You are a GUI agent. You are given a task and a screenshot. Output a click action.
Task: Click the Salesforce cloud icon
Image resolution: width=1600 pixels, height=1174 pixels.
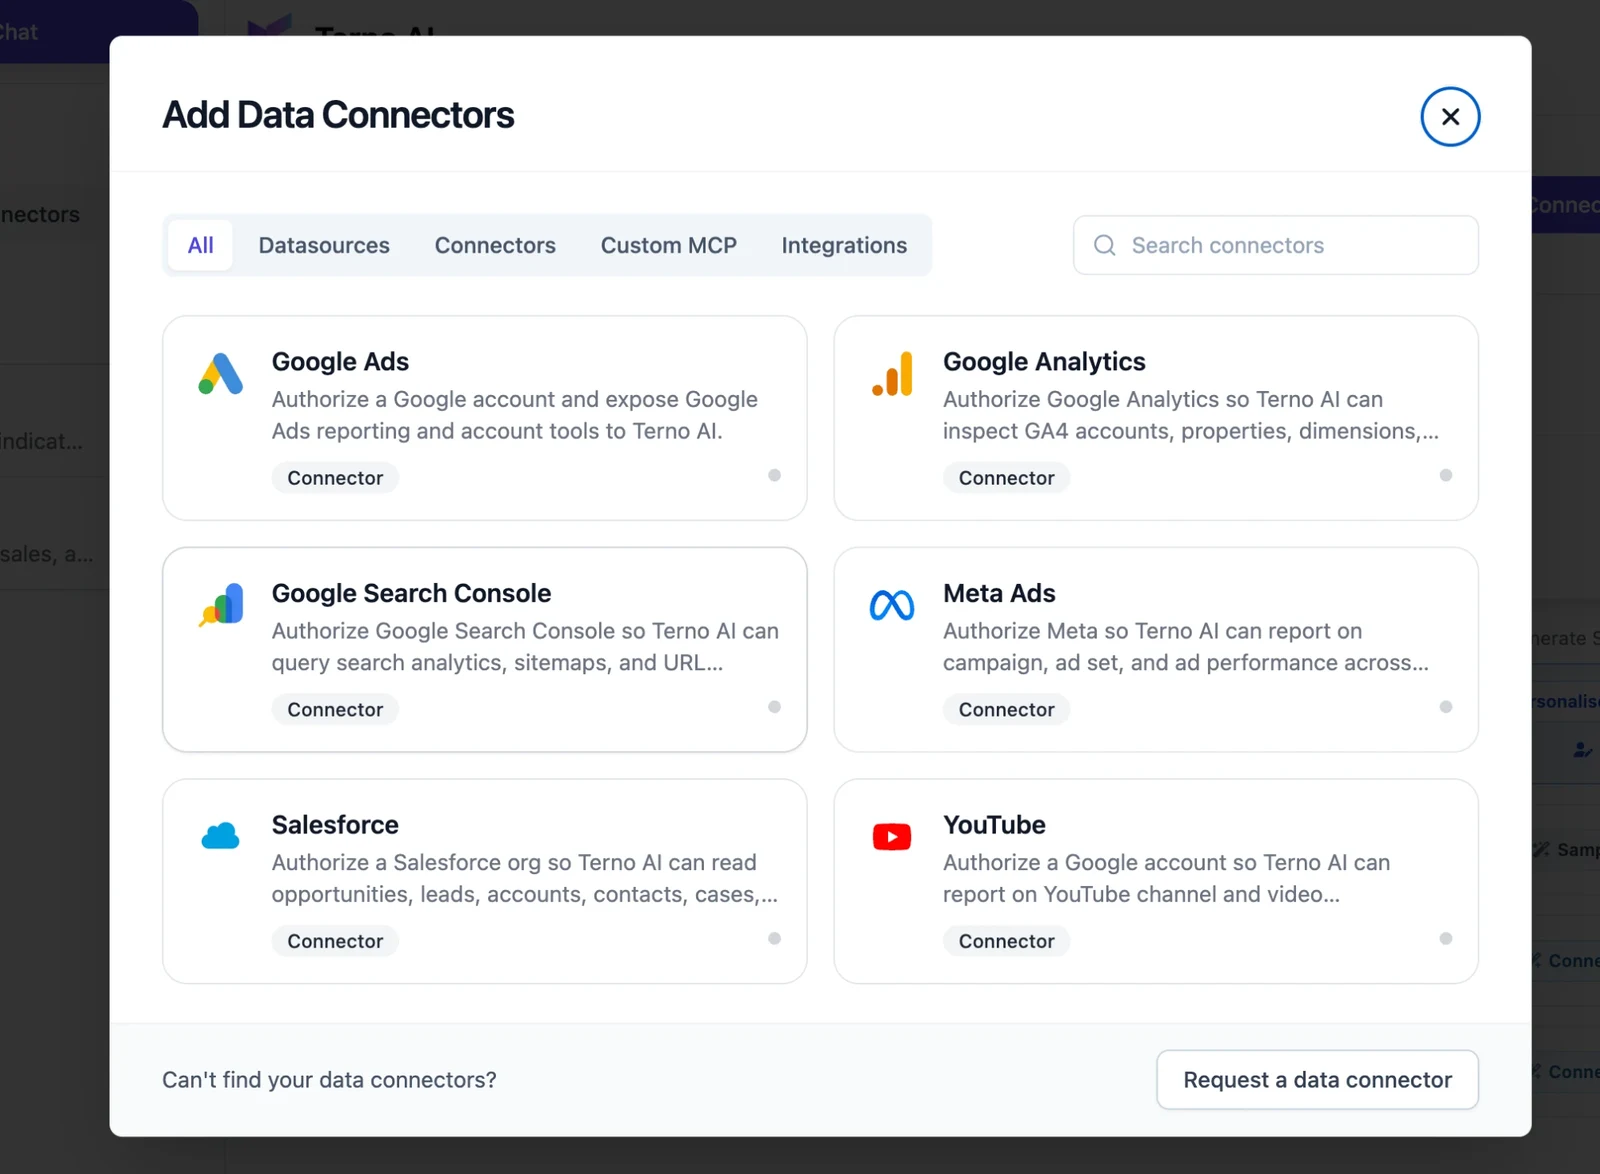pos(220,836)
